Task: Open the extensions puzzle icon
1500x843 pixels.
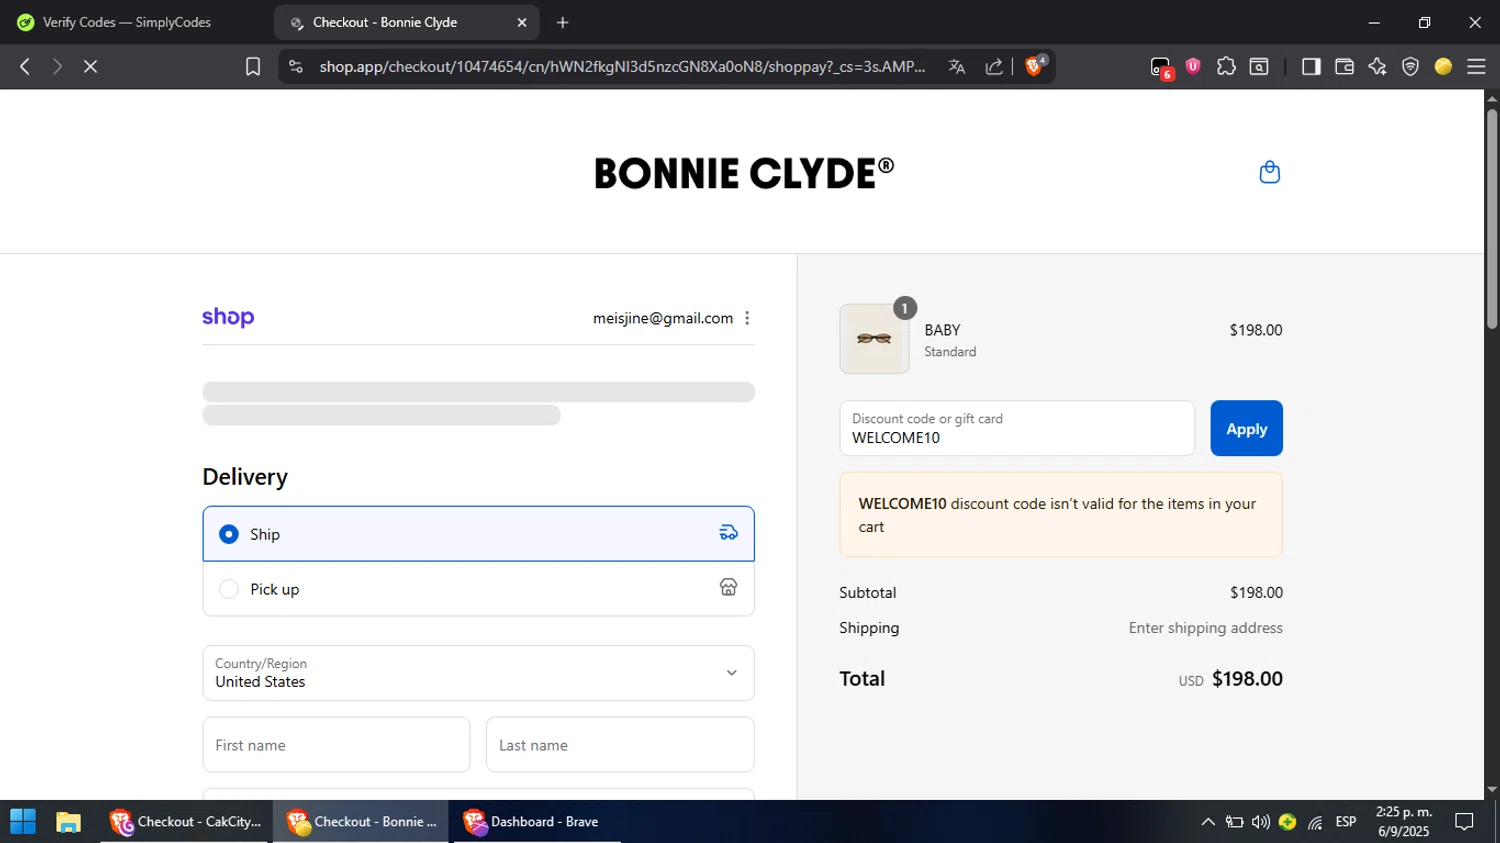Action: (1226, 66)
